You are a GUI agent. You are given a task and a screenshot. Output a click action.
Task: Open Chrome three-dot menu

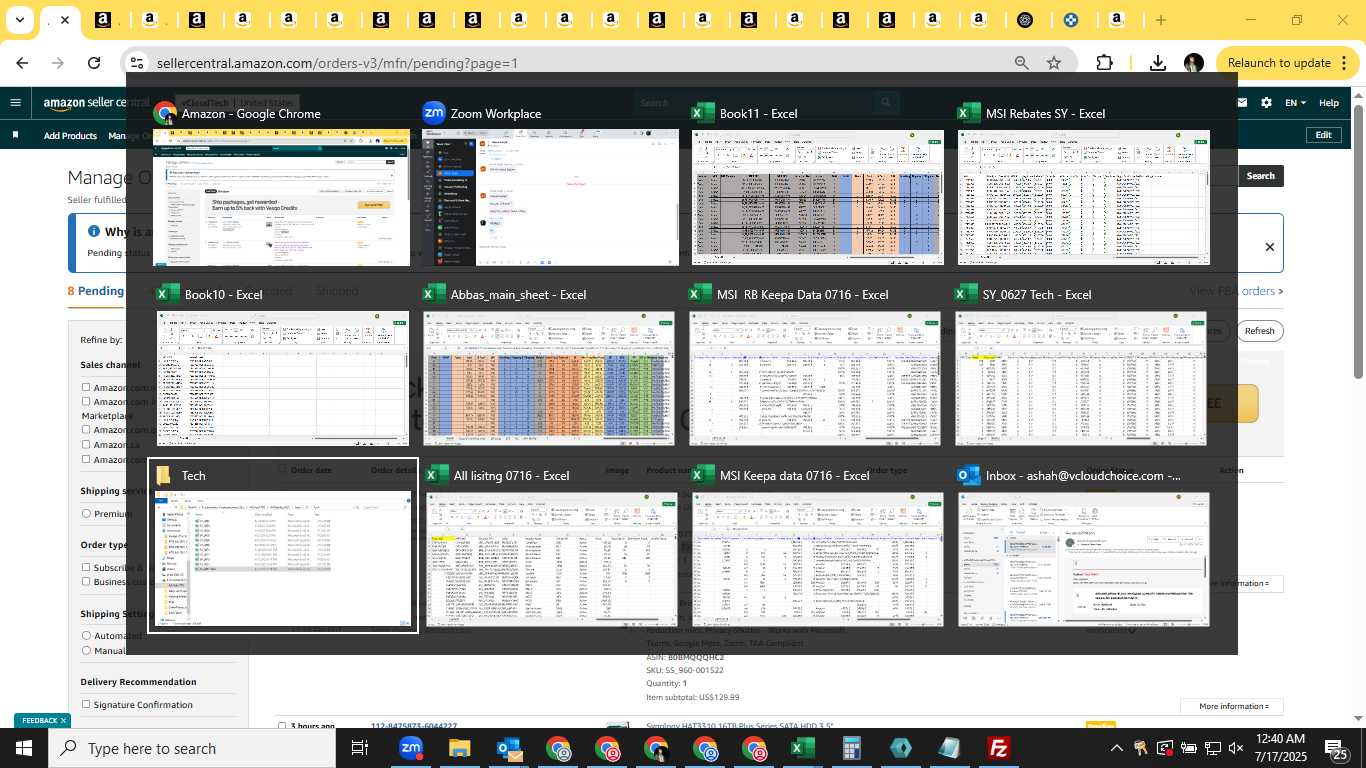(x=1344, y=63)
